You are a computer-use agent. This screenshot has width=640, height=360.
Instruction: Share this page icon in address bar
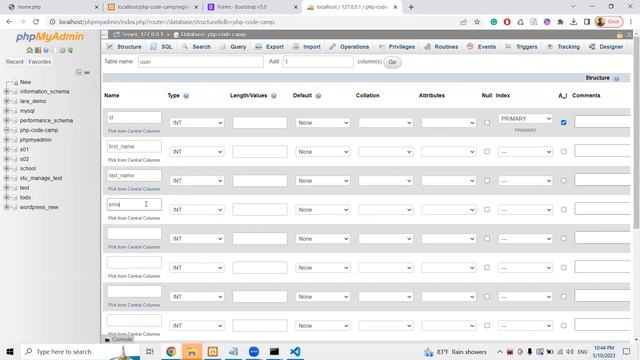463,22
